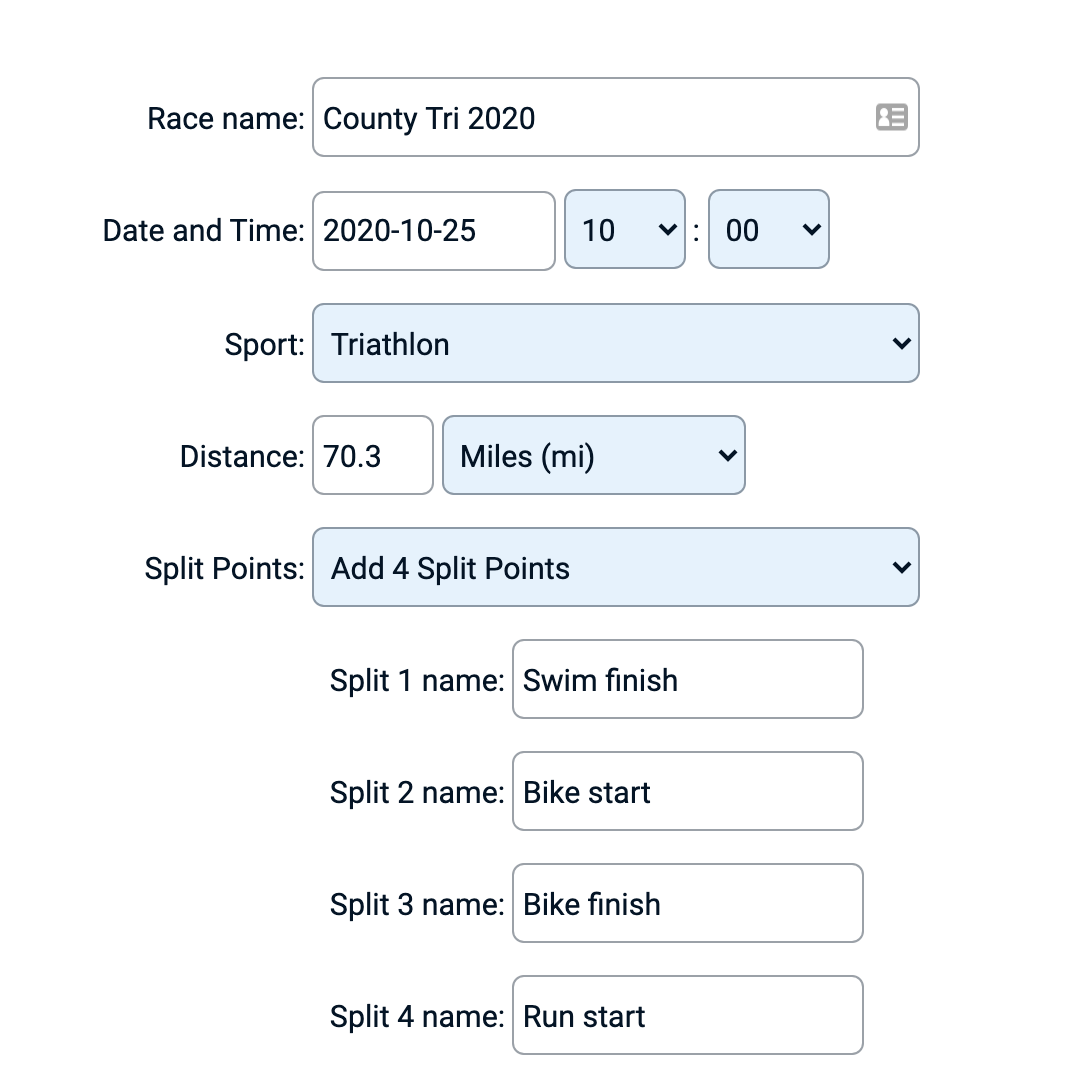Open the Miles (mi) unit dropdown
This screenshot has height=1084, width=1074.
pos(593,456)
